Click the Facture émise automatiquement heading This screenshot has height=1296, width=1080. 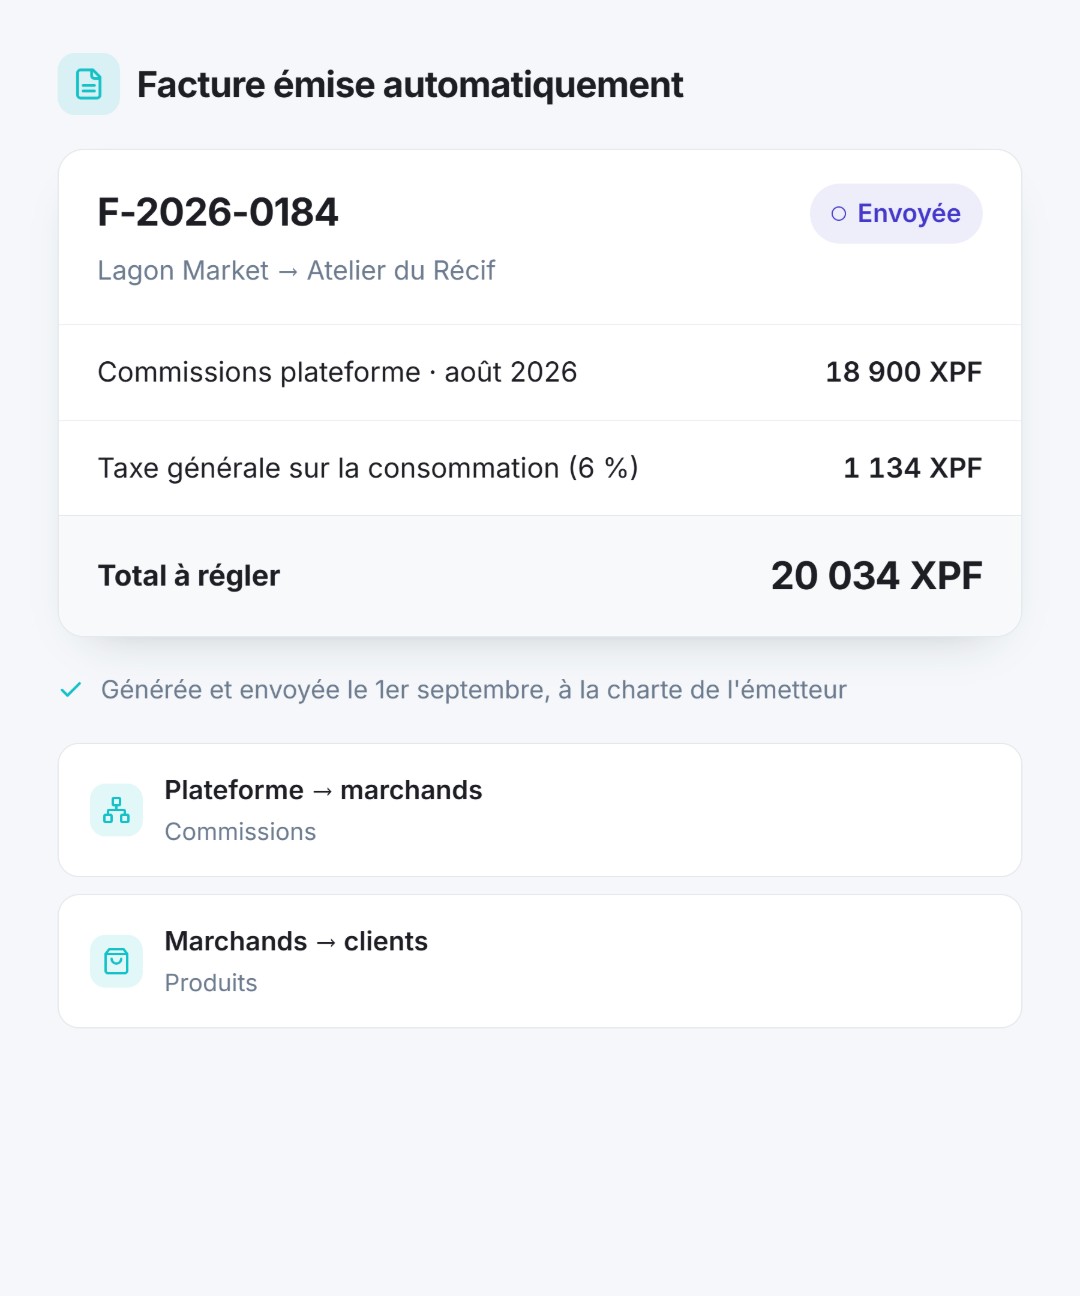pos(410,85)
